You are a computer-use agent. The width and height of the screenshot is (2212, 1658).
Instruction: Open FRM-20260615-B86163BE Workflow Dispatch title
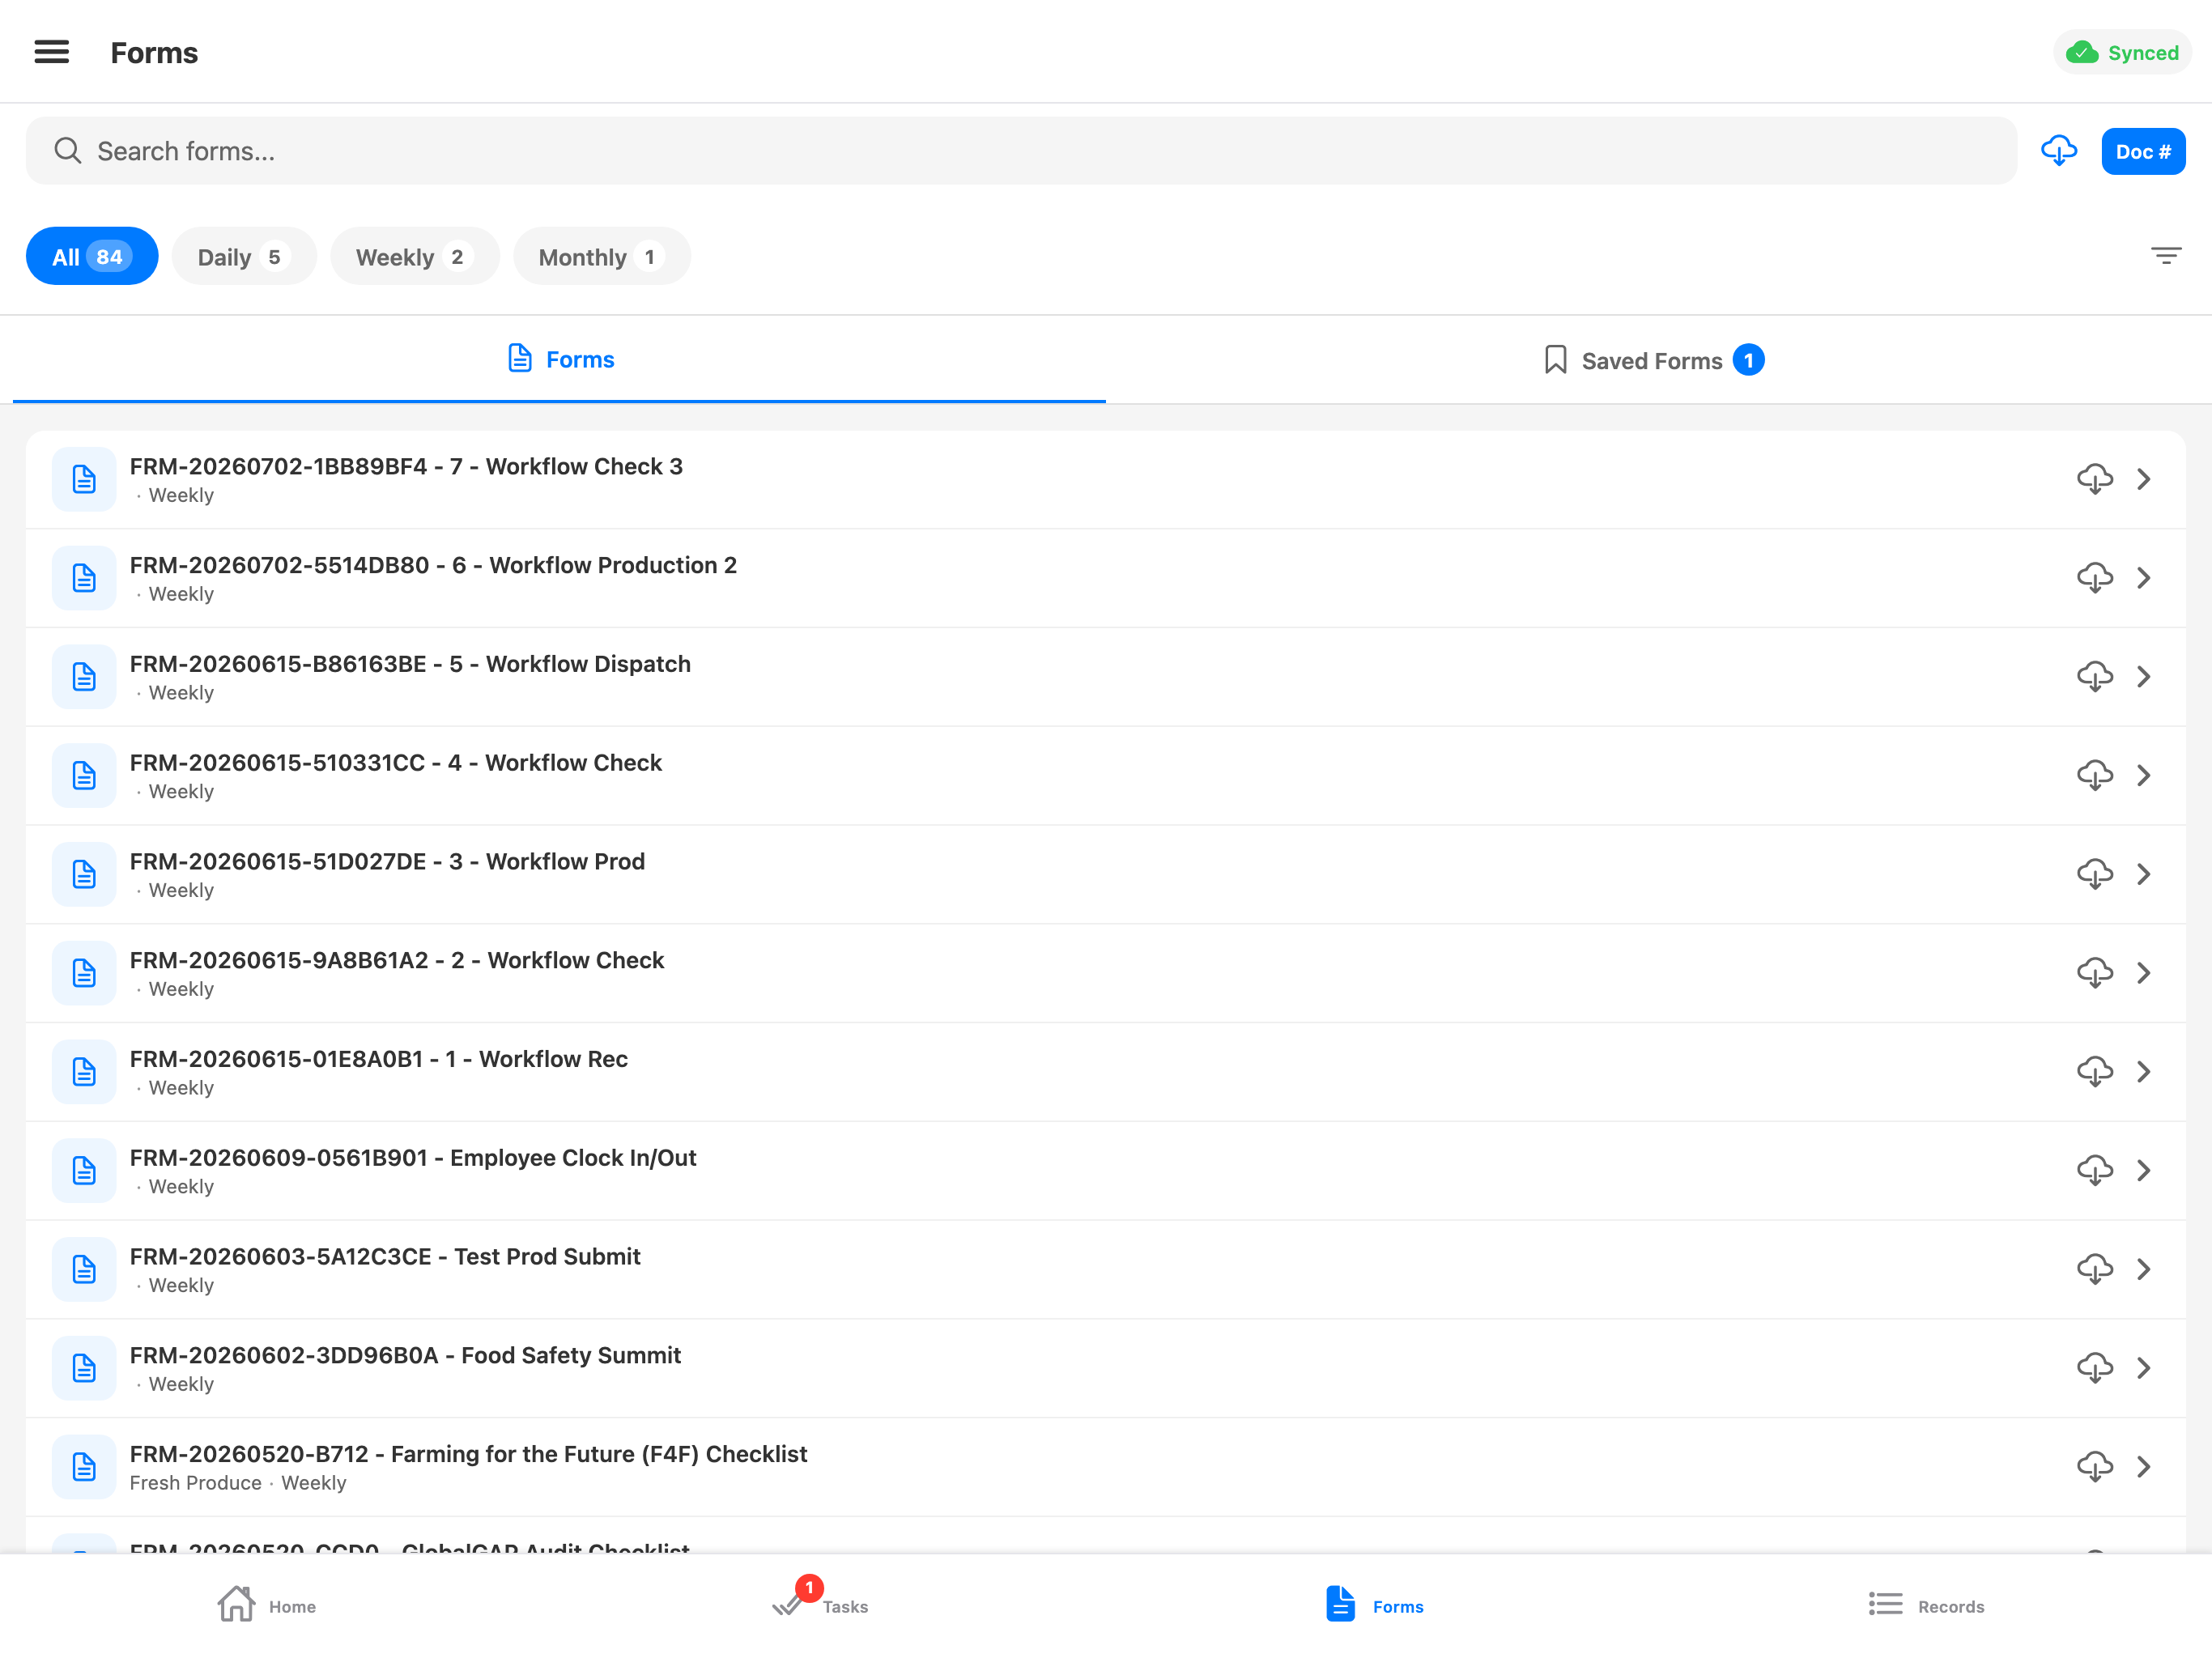[410, 664]
